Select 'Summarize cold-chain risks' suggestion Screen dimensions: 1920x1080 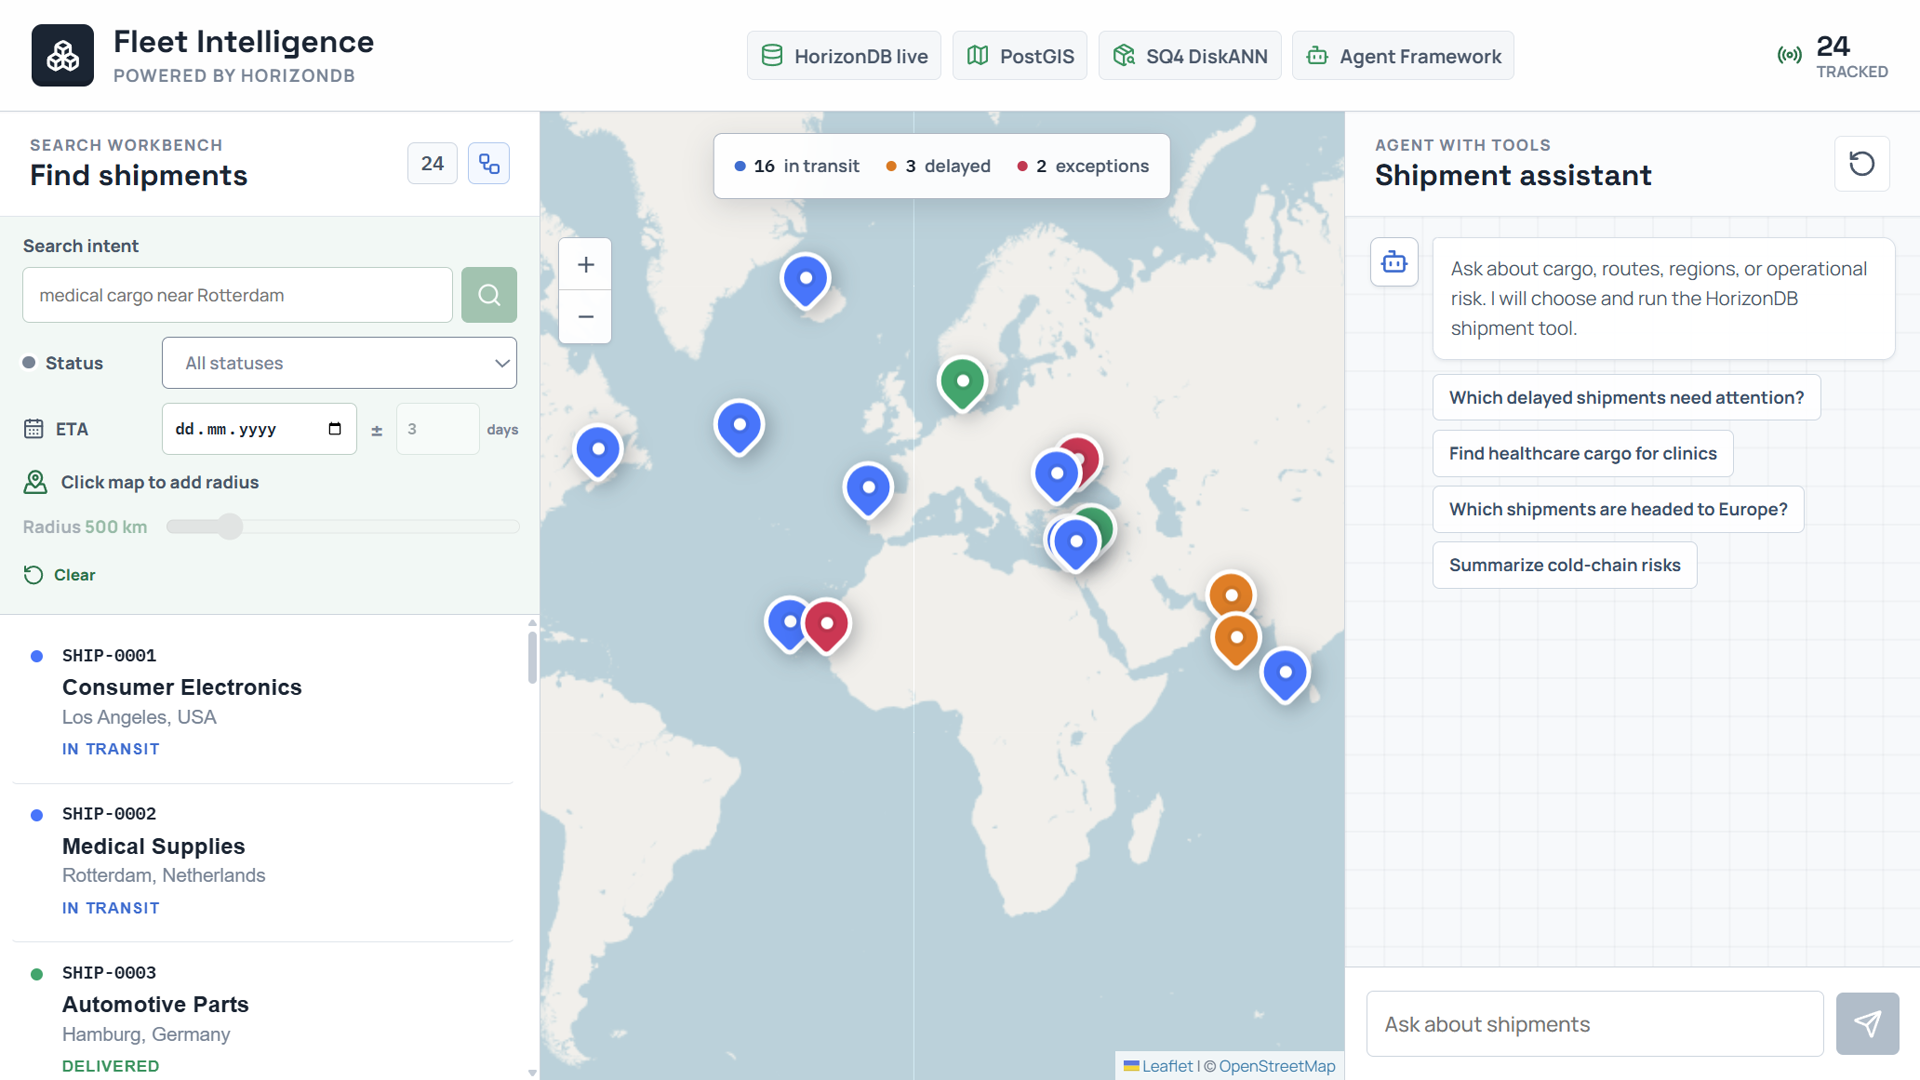coord(1565,566)
